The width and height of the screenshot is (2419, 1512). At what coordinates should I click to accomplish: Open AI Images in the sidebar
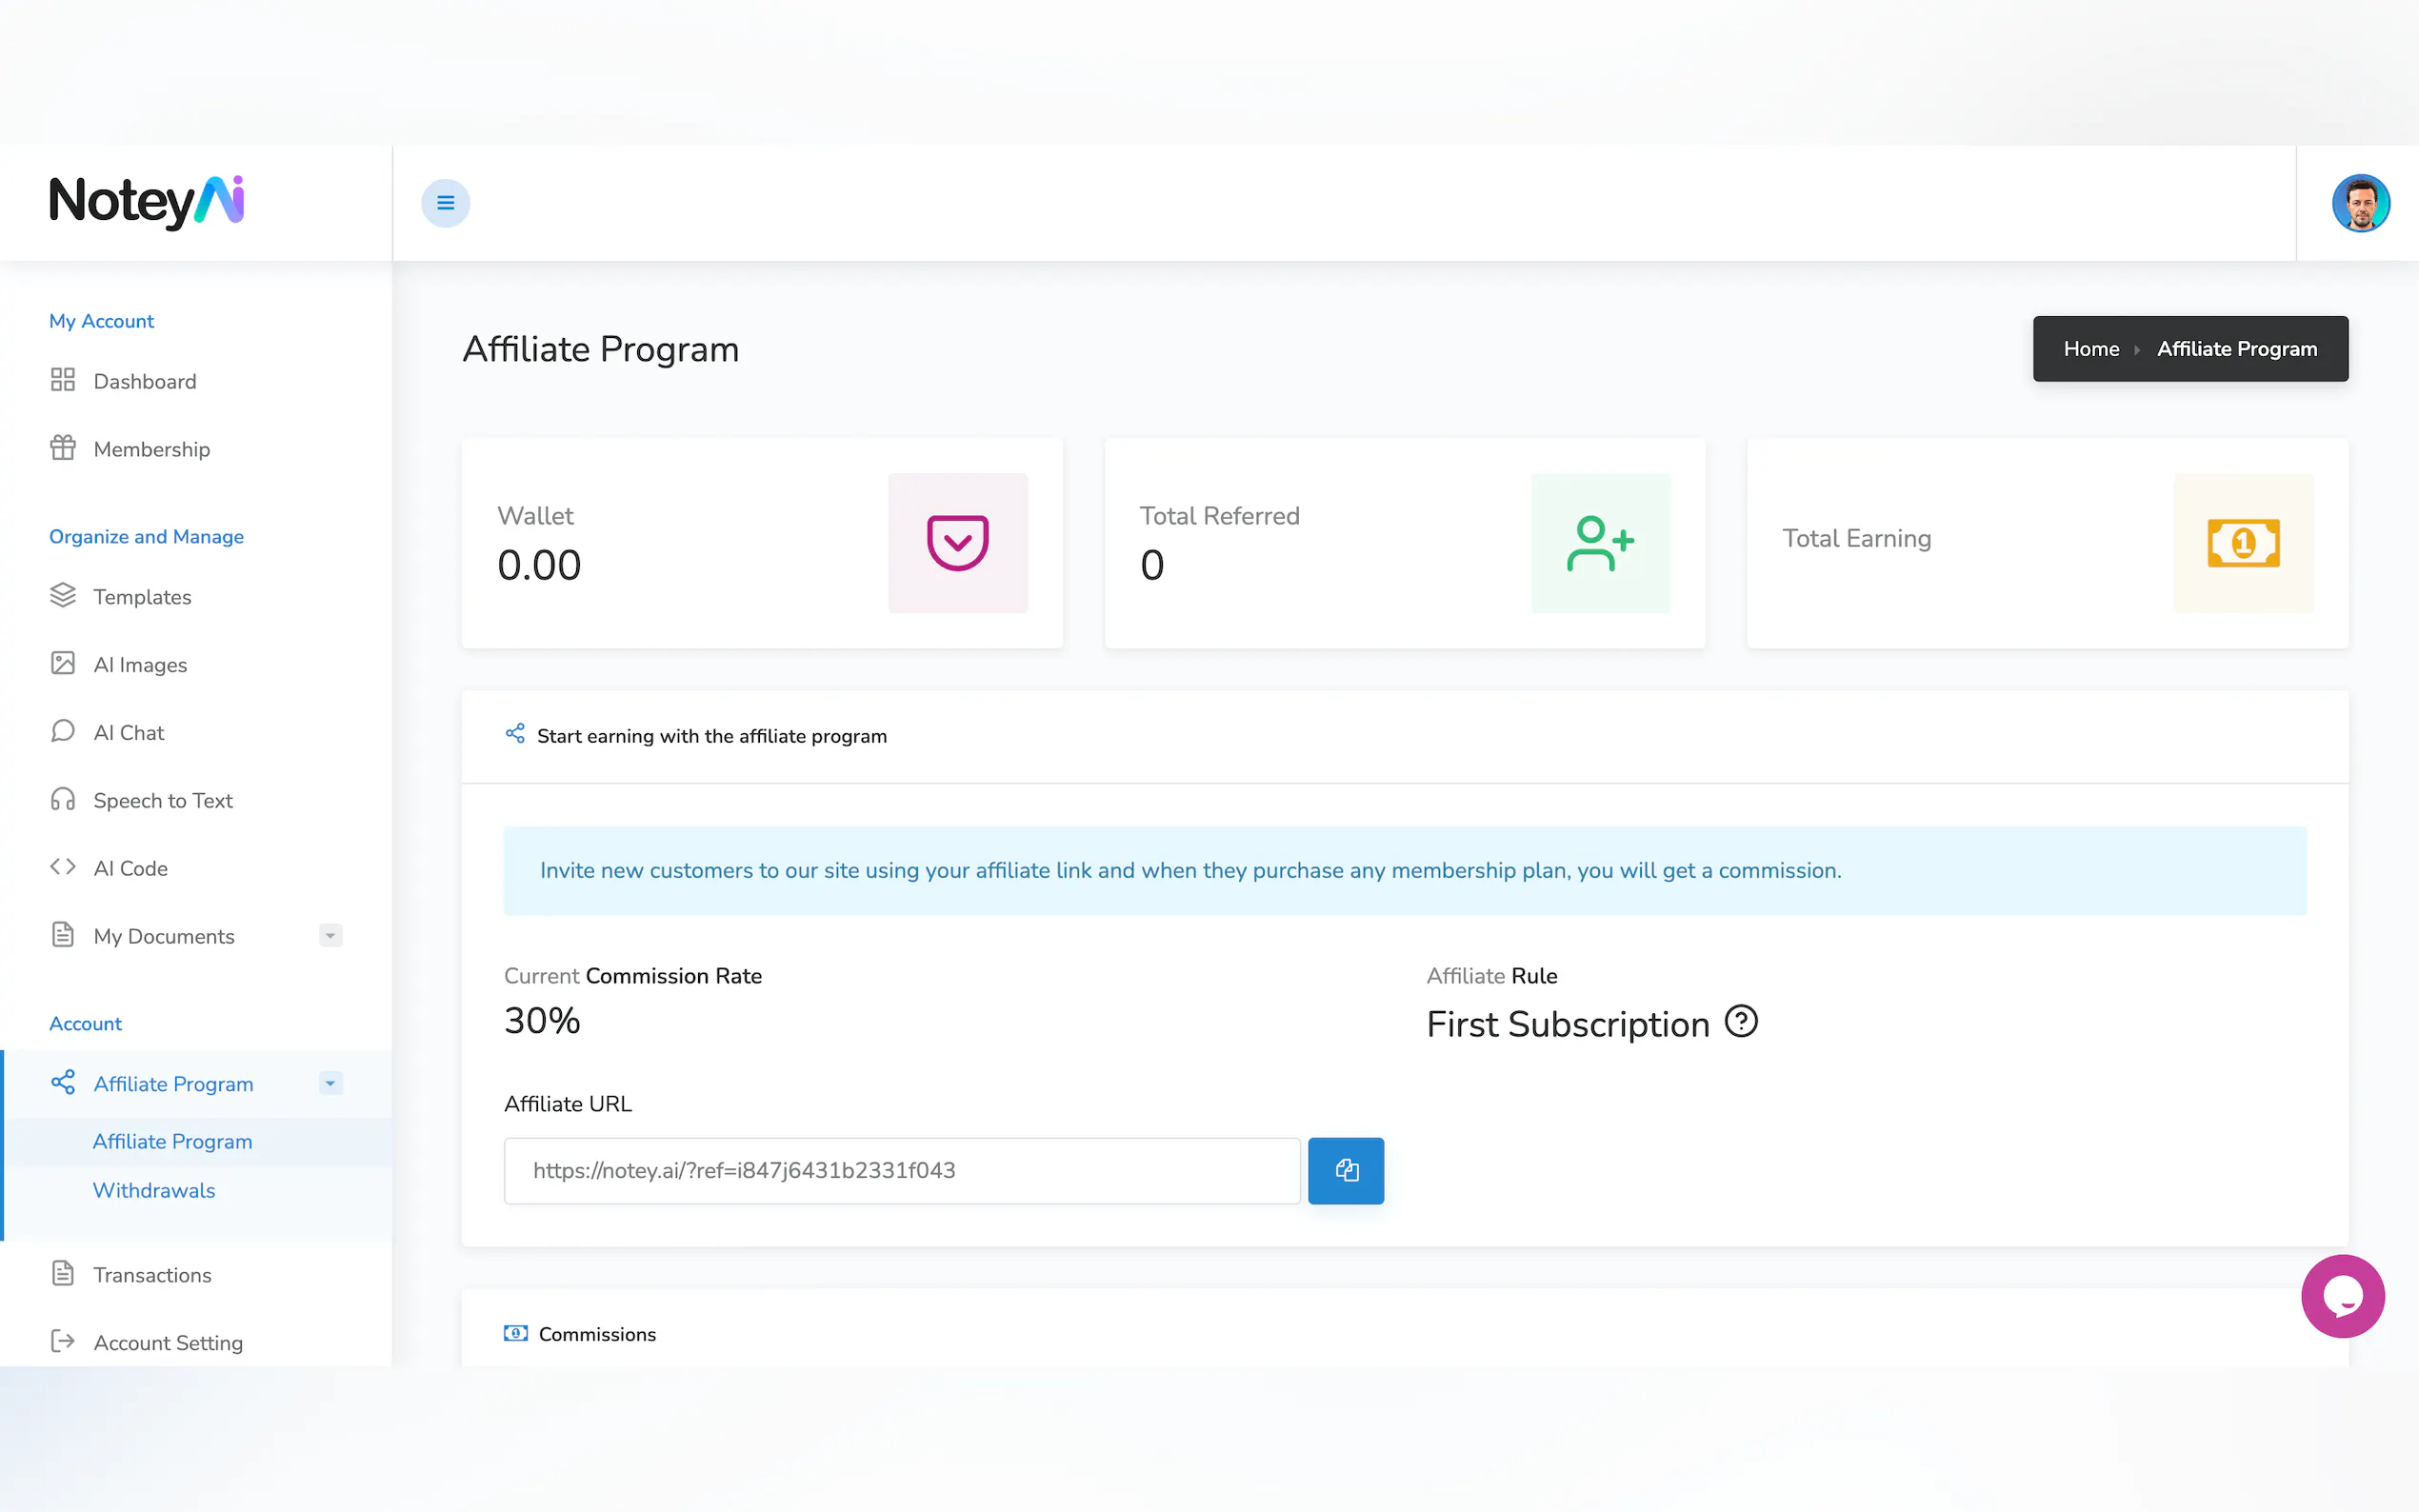click(x=140, y=665)
